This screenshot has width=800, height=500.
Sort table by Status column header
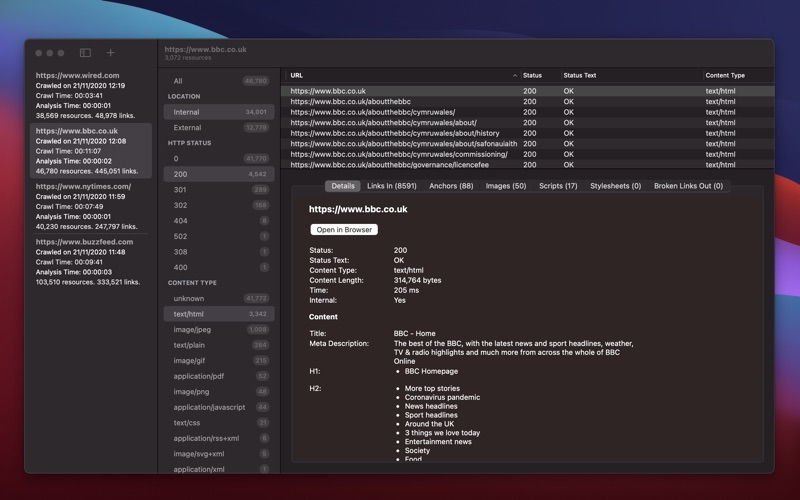533,75
